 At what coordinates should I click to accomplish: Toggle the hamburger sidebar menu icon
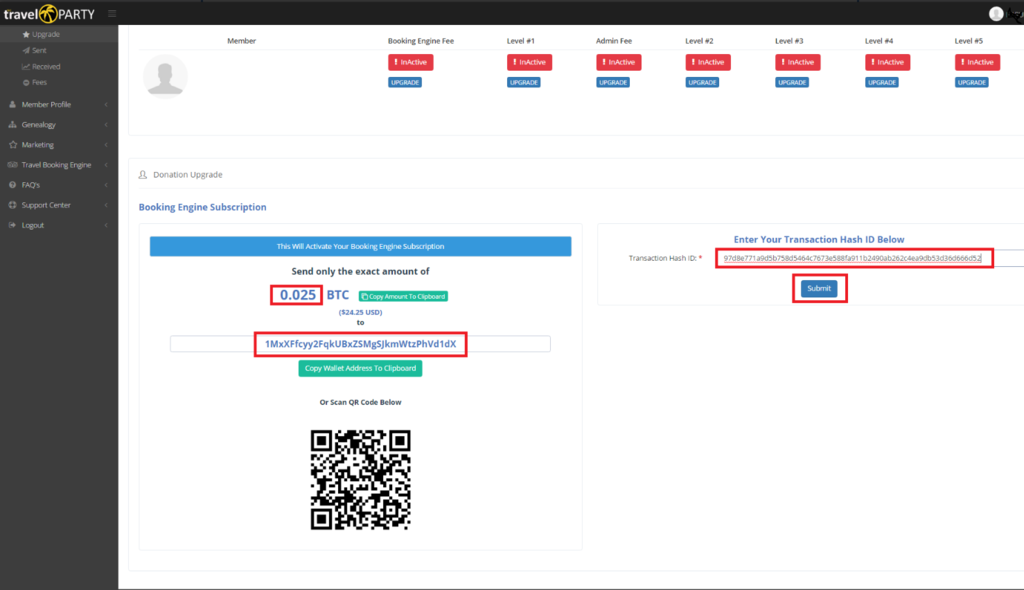click(x=112, y=13)
